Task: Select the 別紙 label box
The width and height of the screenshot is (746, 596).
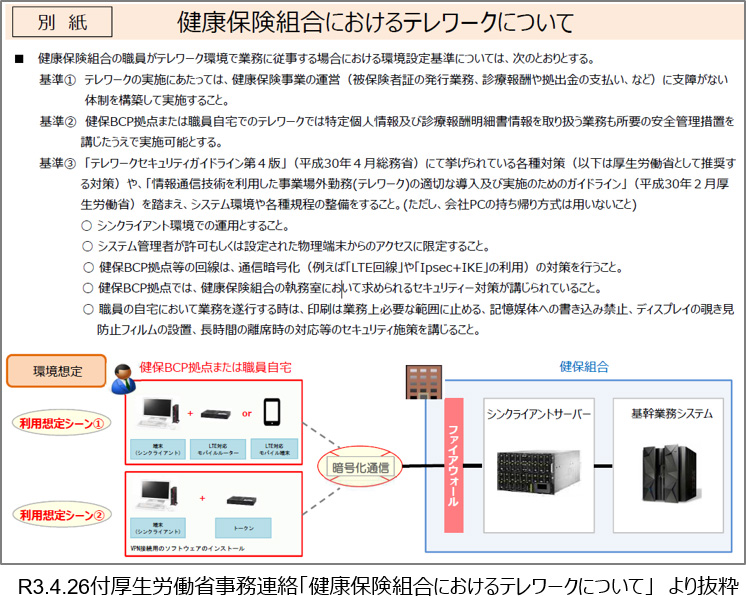Action: click(x=60, y=21)
